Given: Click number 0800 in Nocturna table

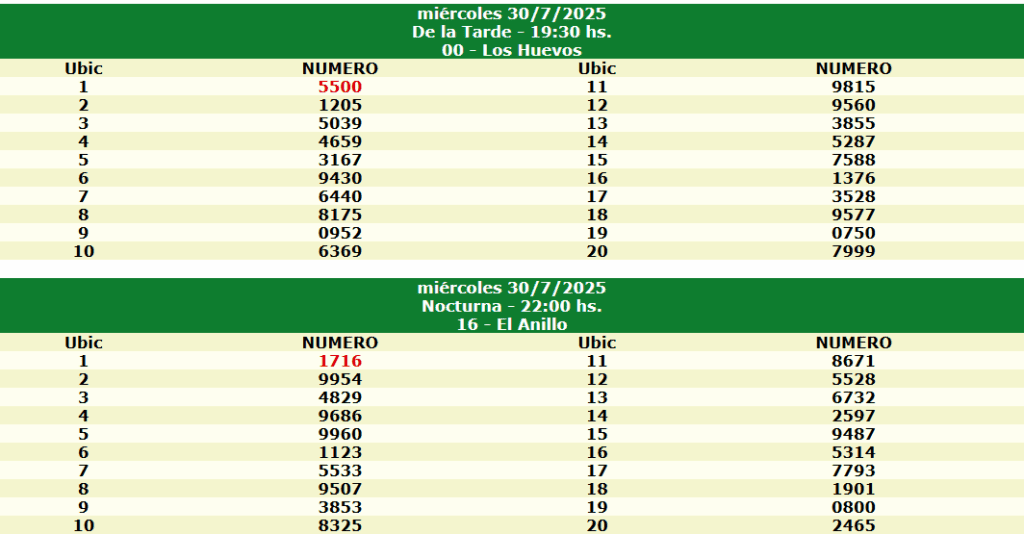Looking at the screenshot, I should tap(854, 507).
